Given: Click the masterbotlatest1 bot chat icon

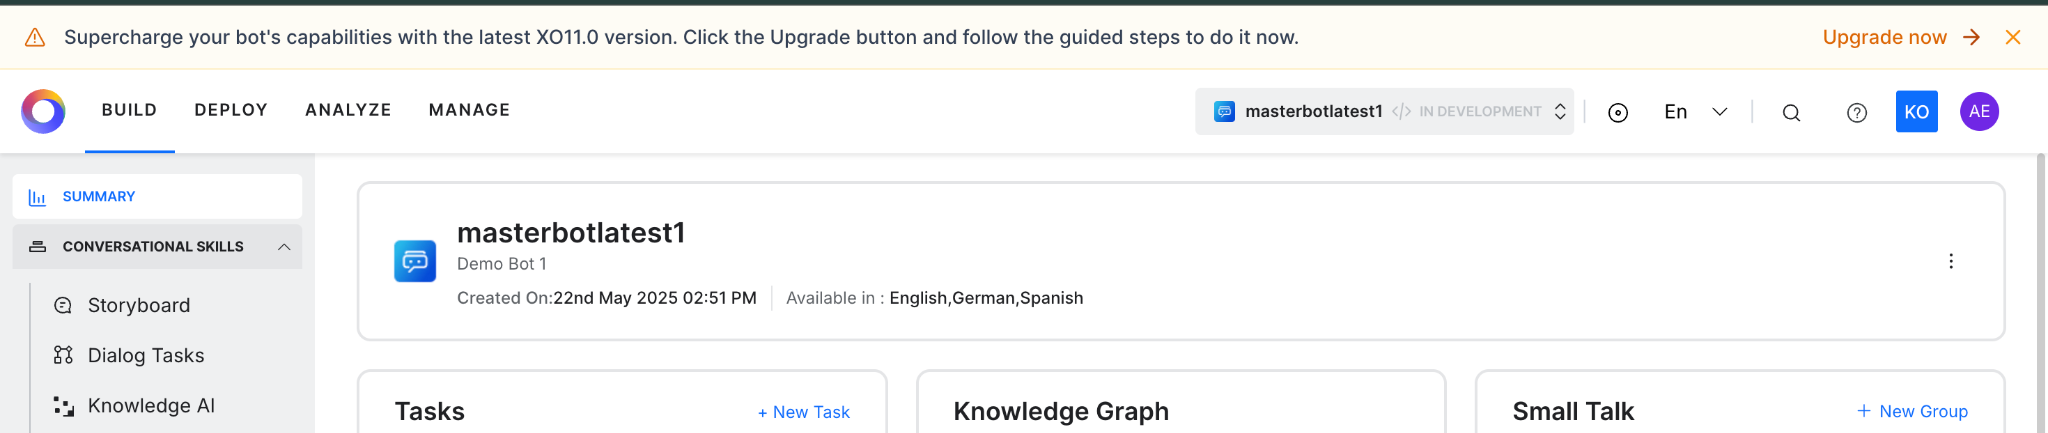Looking at the screenshot, I should pos(415,261).
